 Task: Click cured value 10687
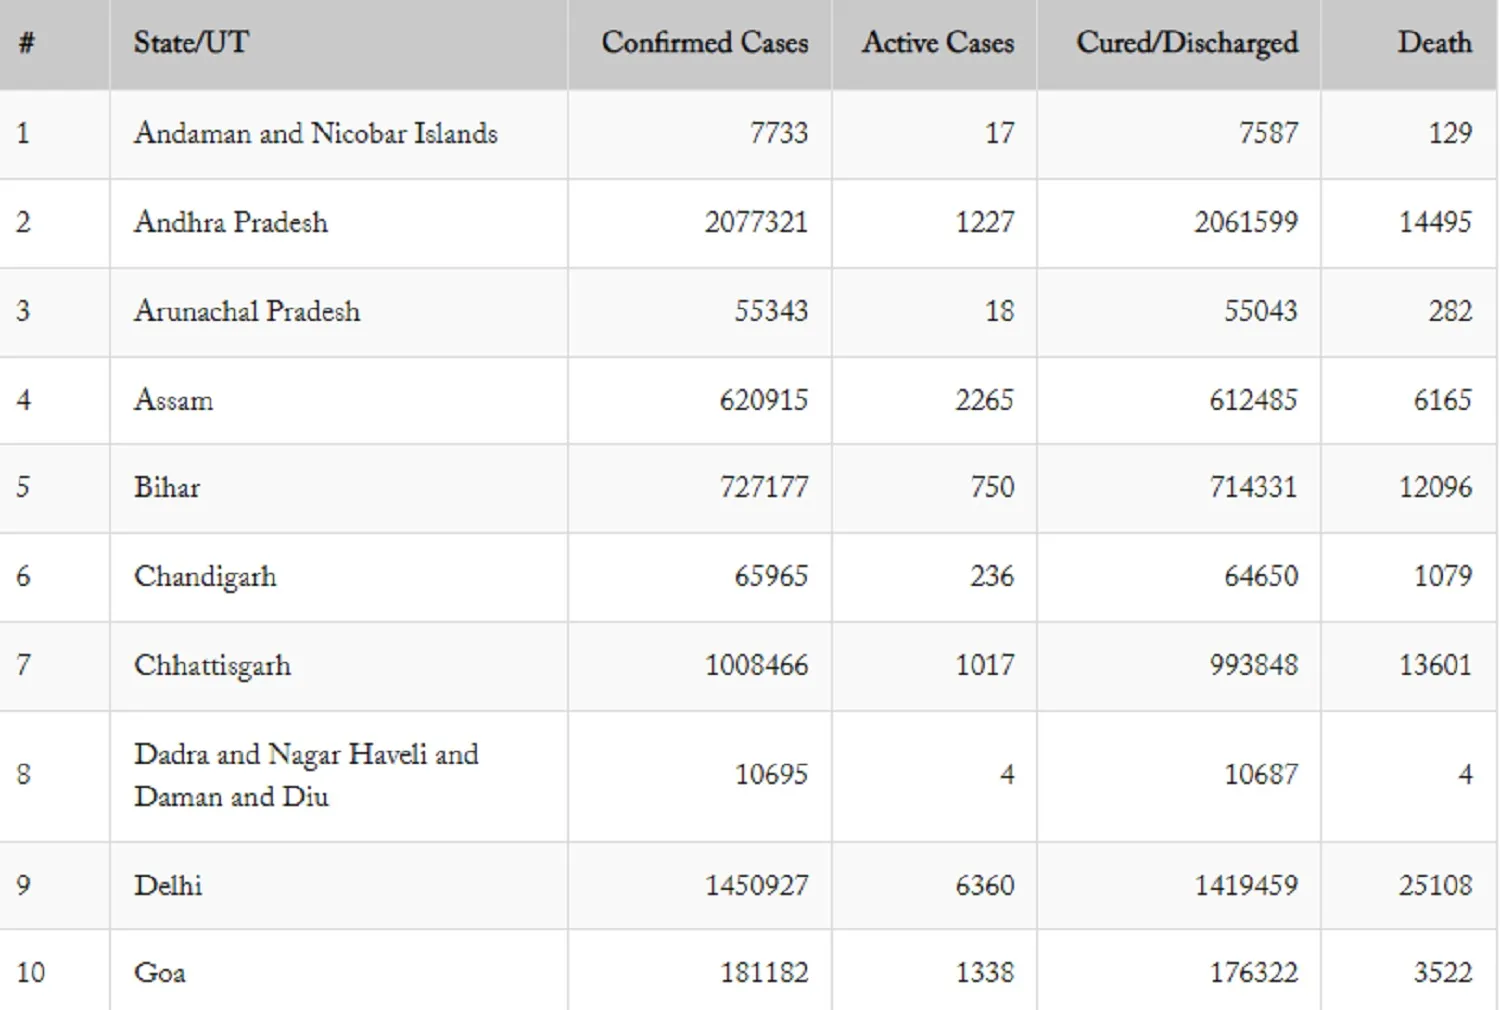tap(1261, 775)
